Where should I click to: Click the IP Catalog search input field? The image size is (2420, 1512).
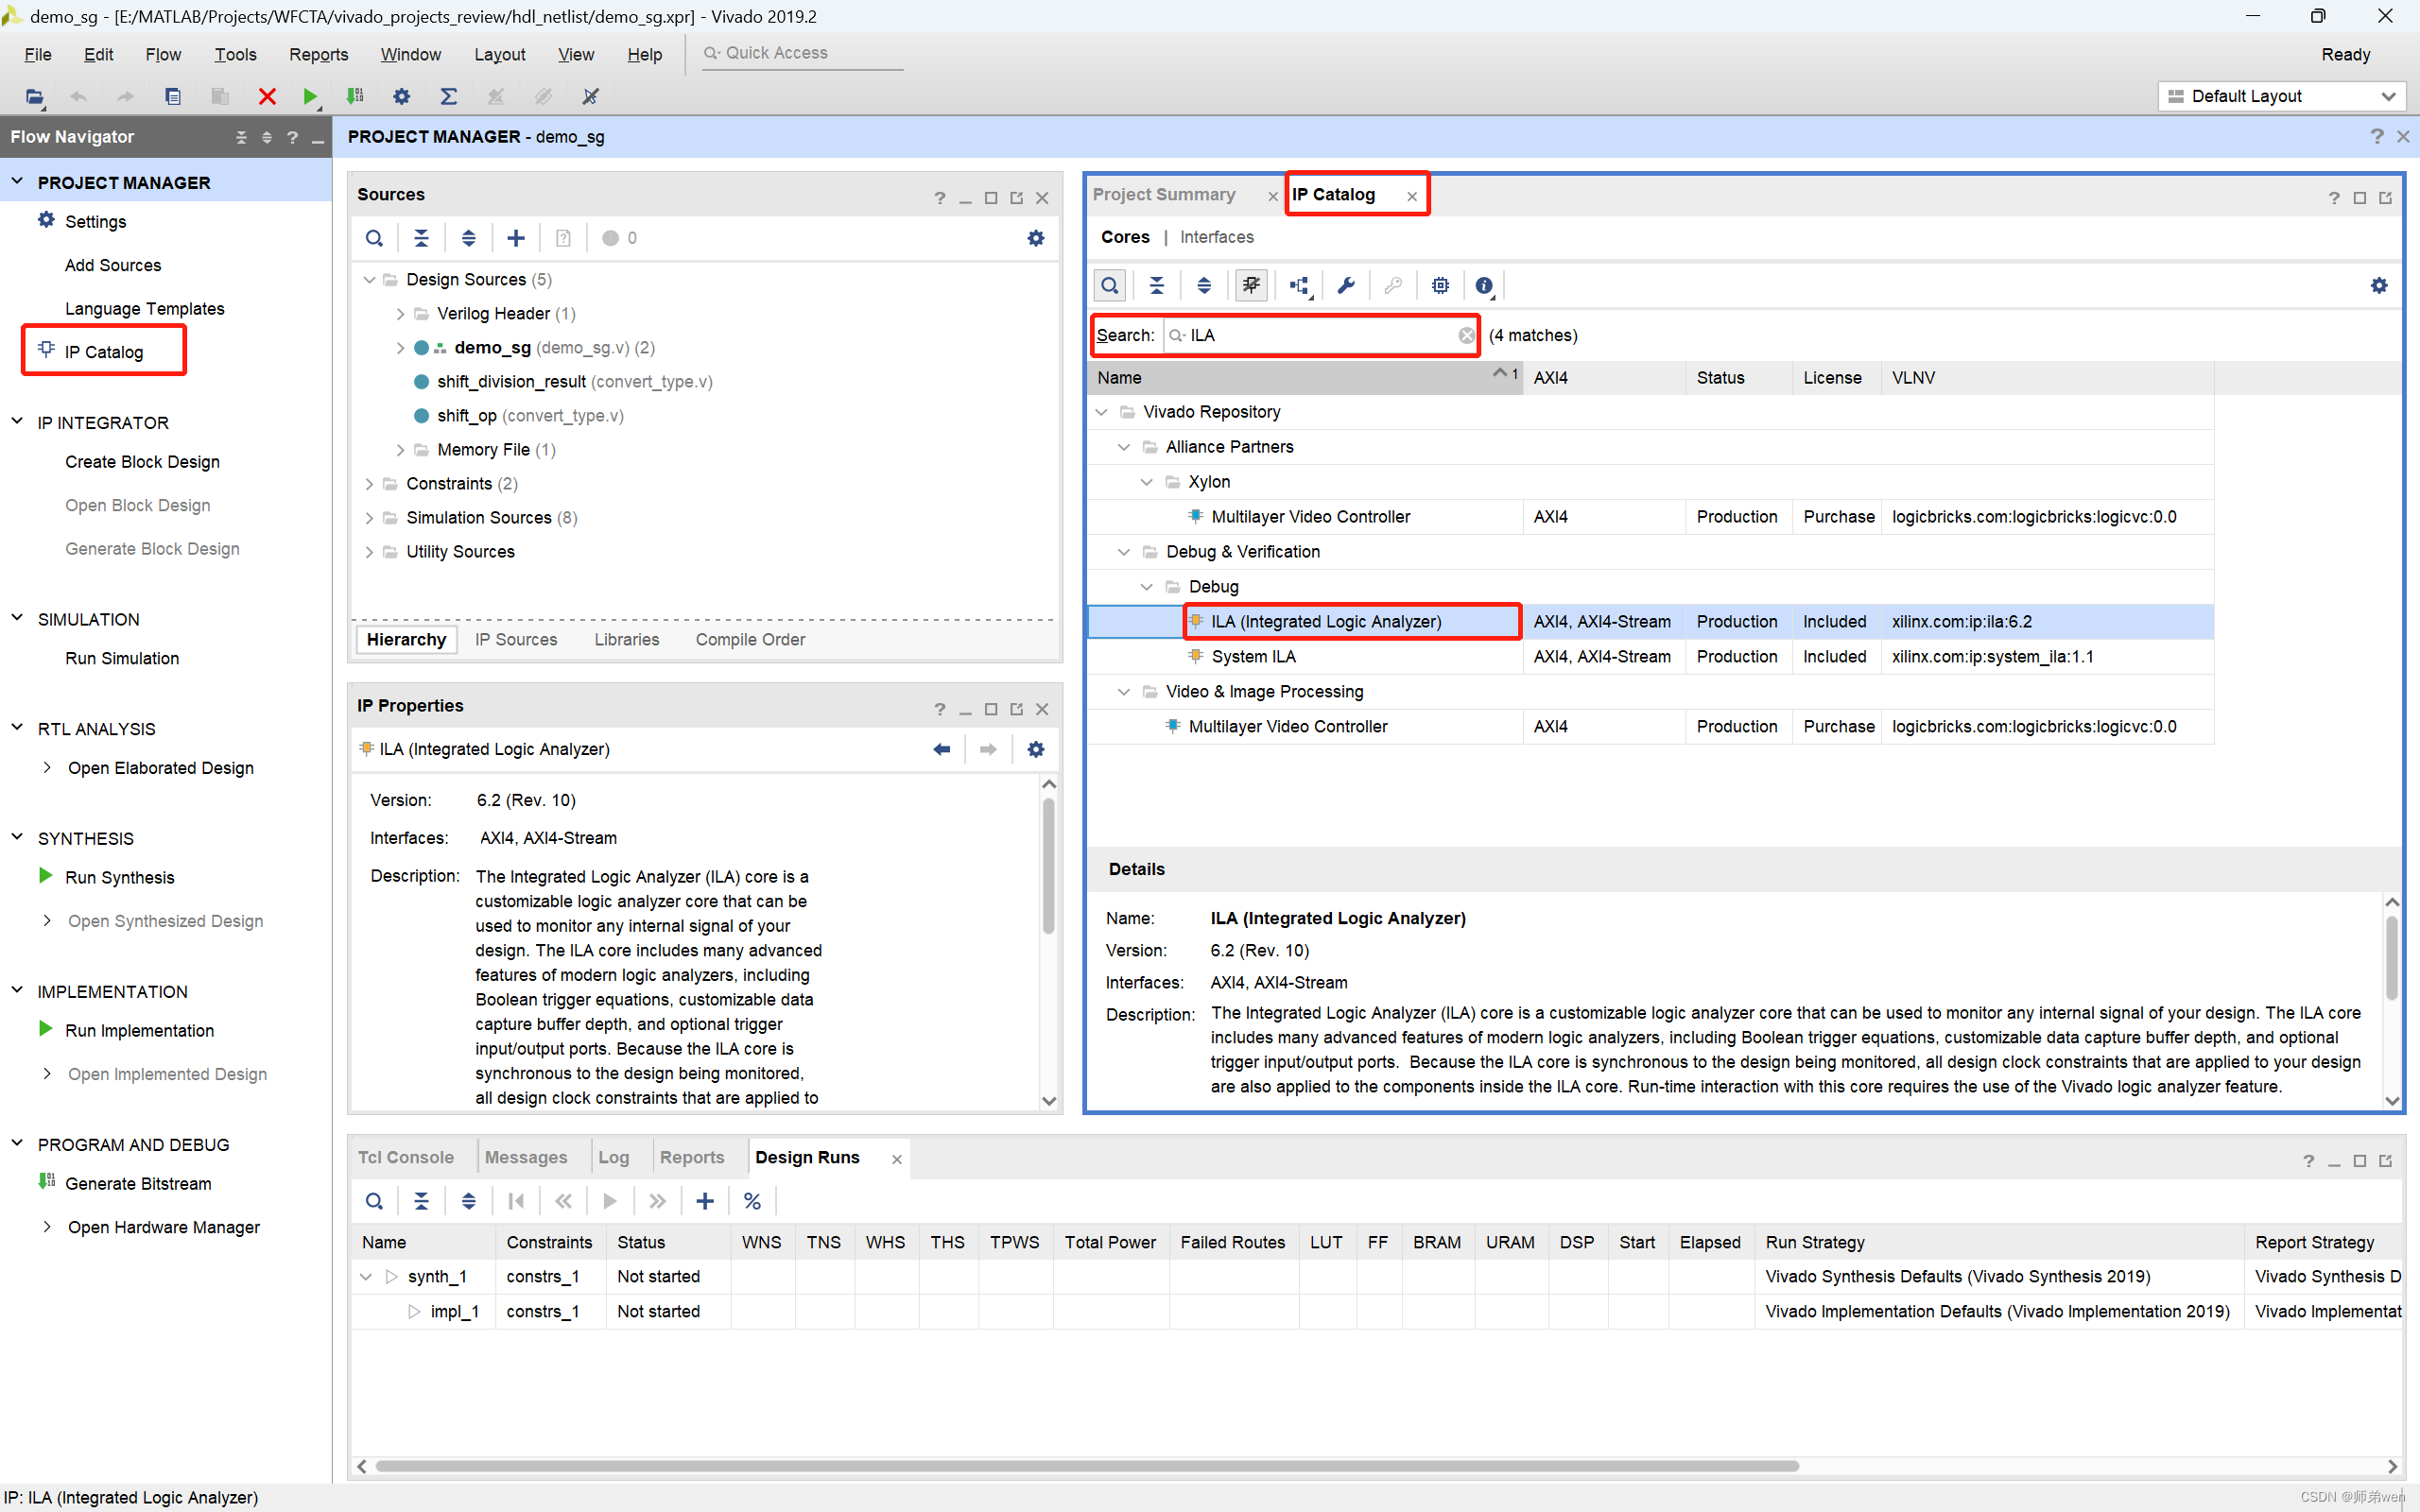pyautogui.click(x=1320, y=336)
